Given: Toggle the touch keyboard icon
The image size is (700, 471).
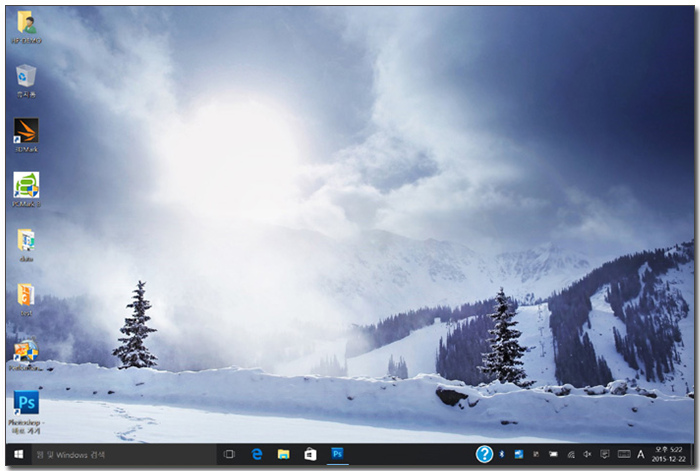Looking at the screenshot, I should point(624,455).
